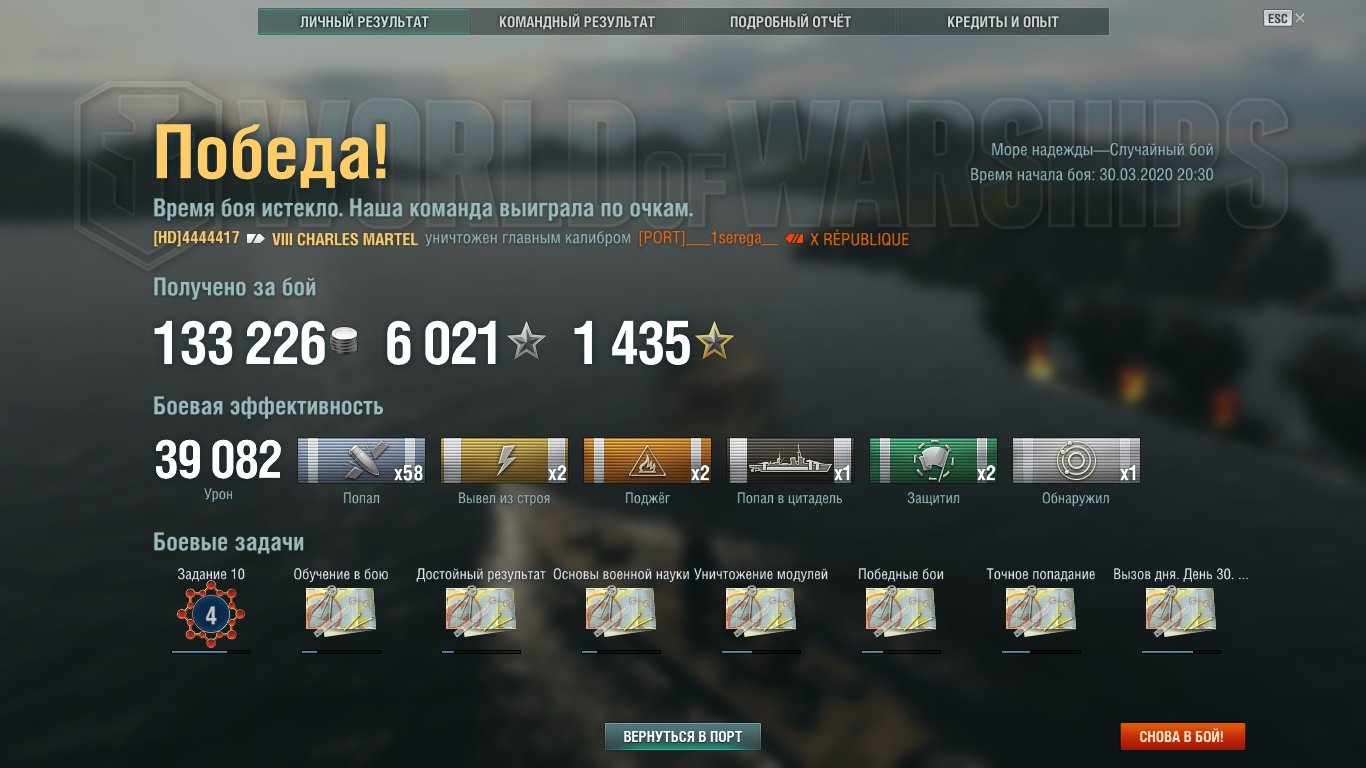The width and height of the screenshot is (1366, 768).
Task: Click the Попал в цитадель ribbon
Action: [x=790, y=461]
